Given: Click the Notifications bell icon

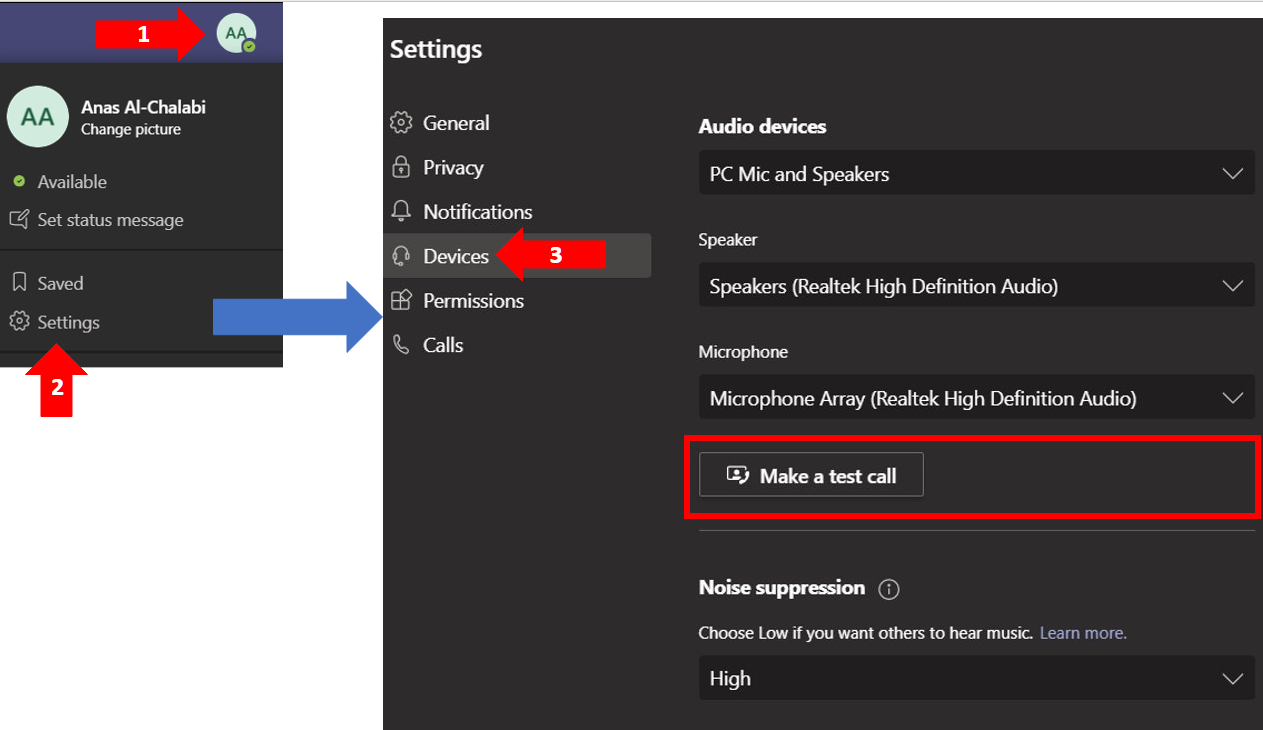Looking at the screenshot, I should point(401,211).
